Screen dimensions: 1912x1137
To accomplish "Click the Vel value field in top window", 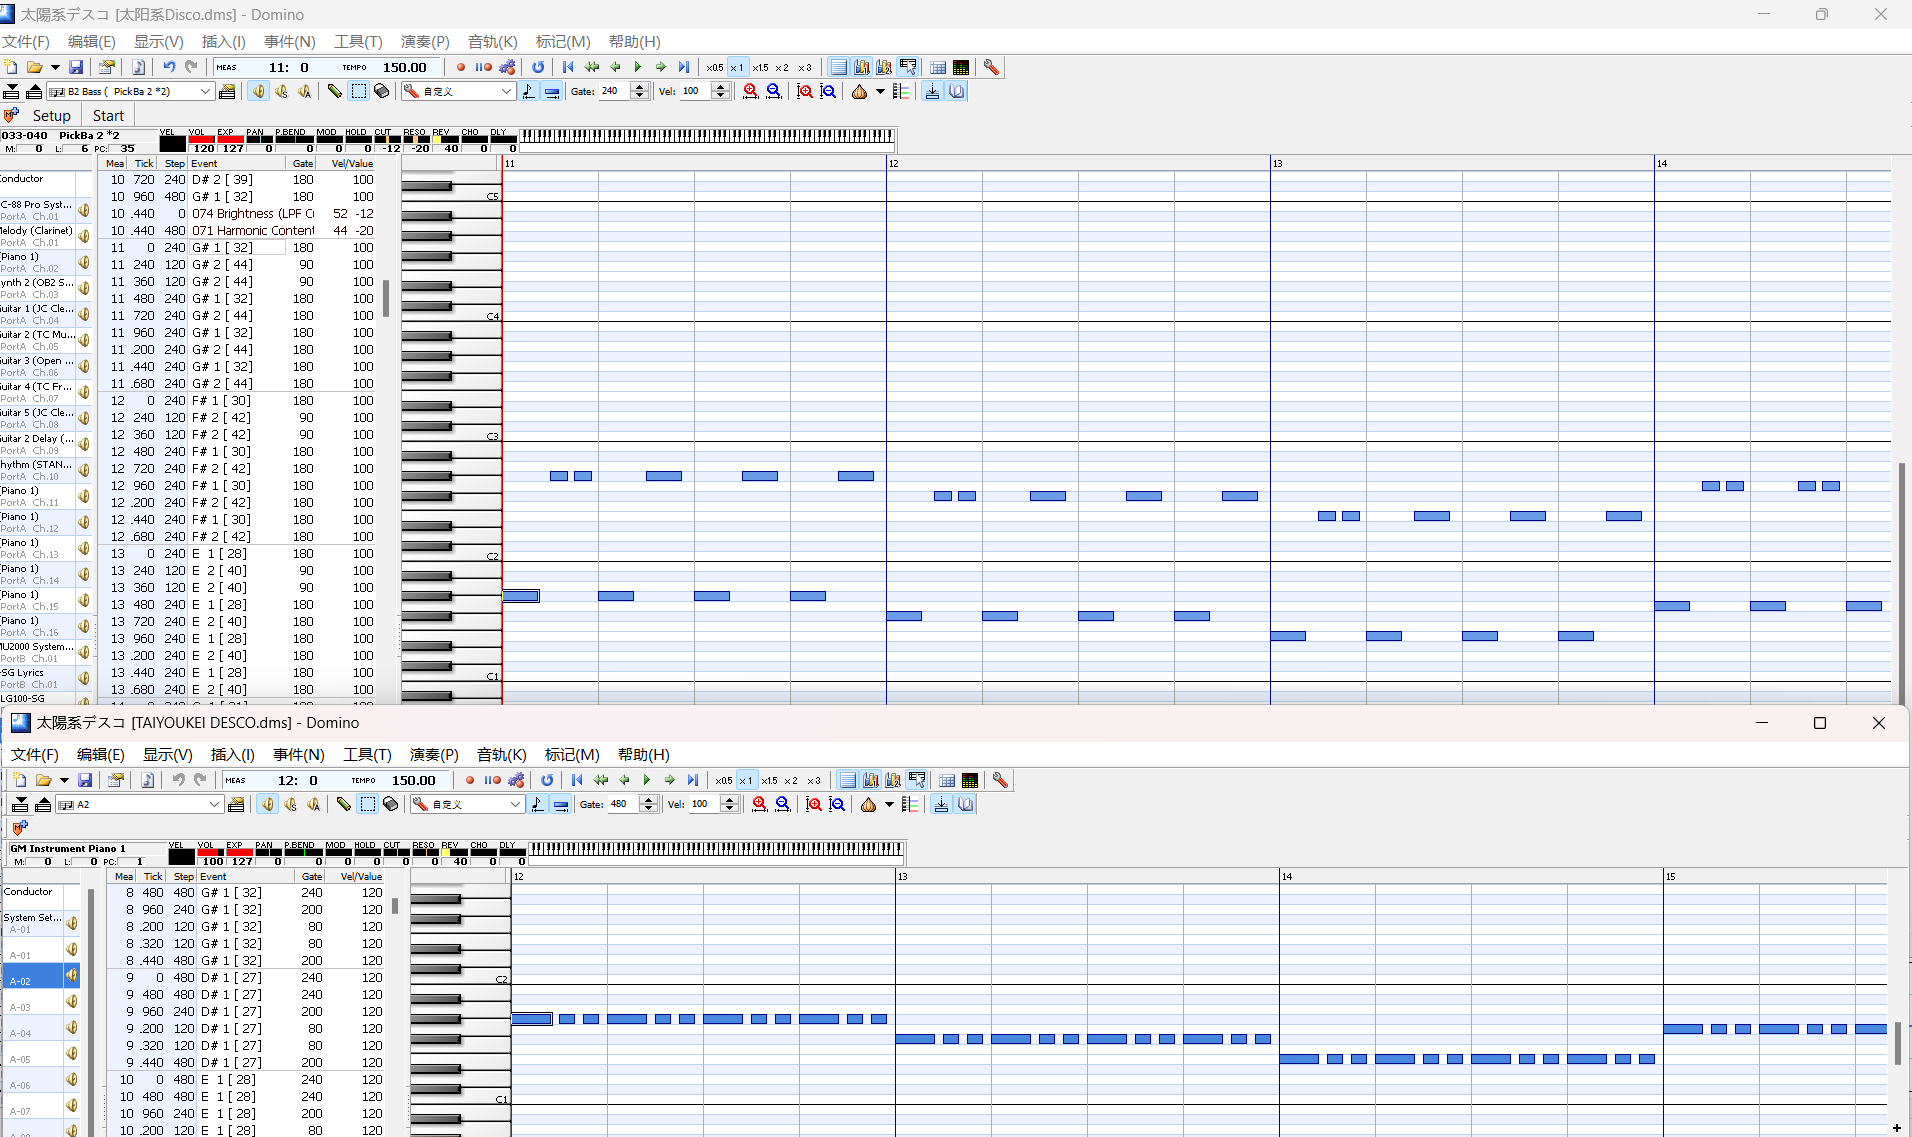I will coord(695,91).
